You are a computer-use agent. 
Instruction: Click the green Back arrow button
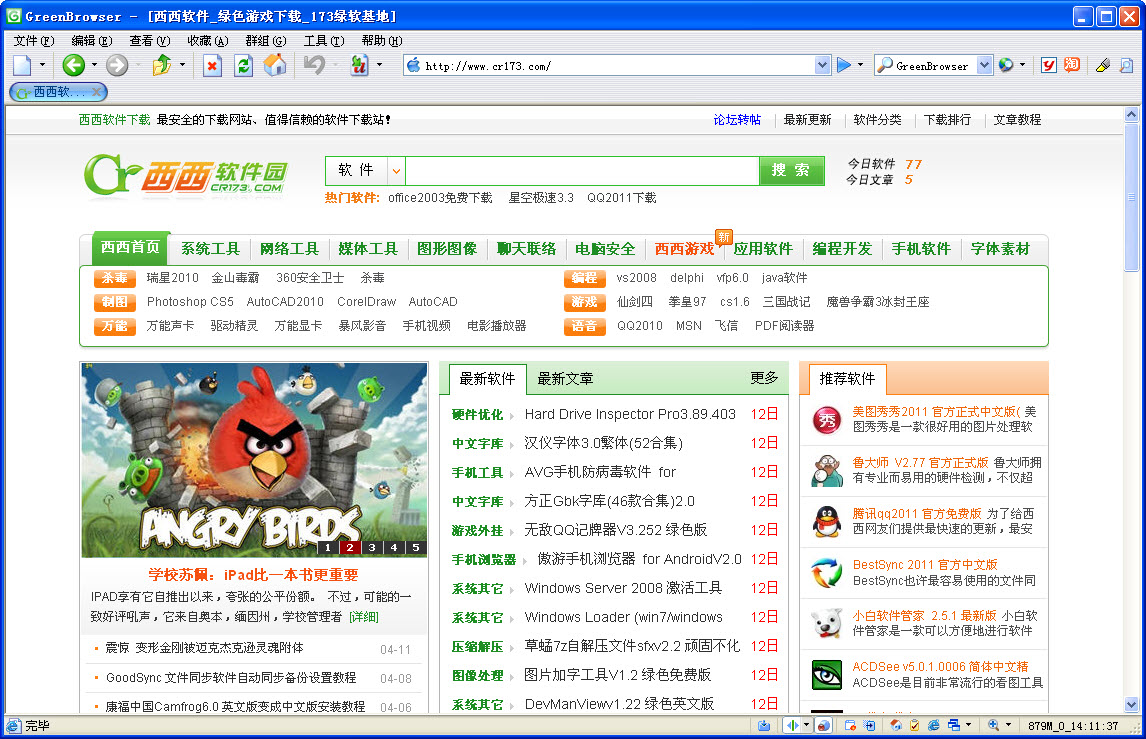[73, 65]
